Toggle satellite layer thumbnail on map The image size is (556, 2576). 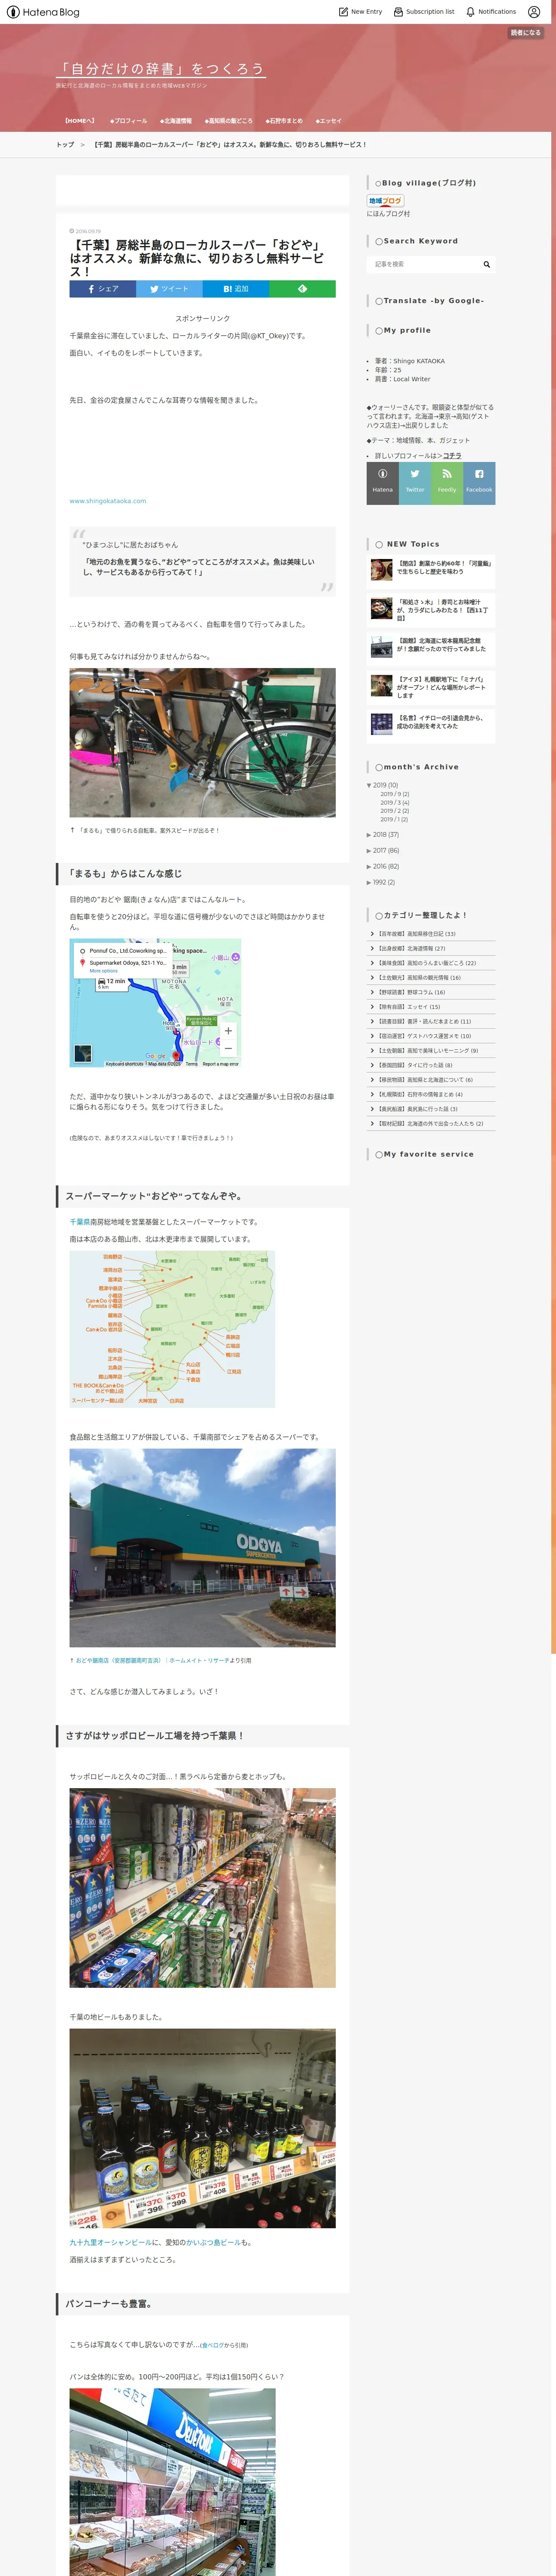[x=83, y=1053]
